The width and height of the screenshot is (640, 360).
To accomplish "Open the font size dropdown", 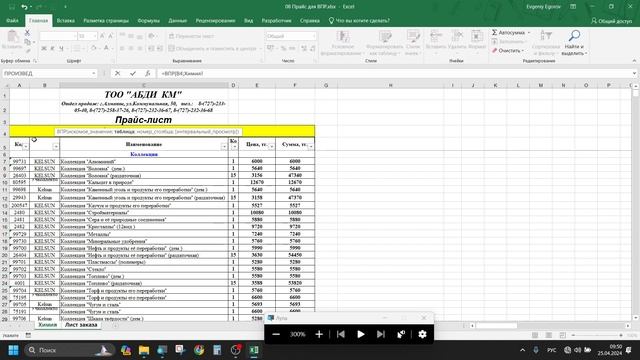I will pyautogui.click(x=95, y=36).
